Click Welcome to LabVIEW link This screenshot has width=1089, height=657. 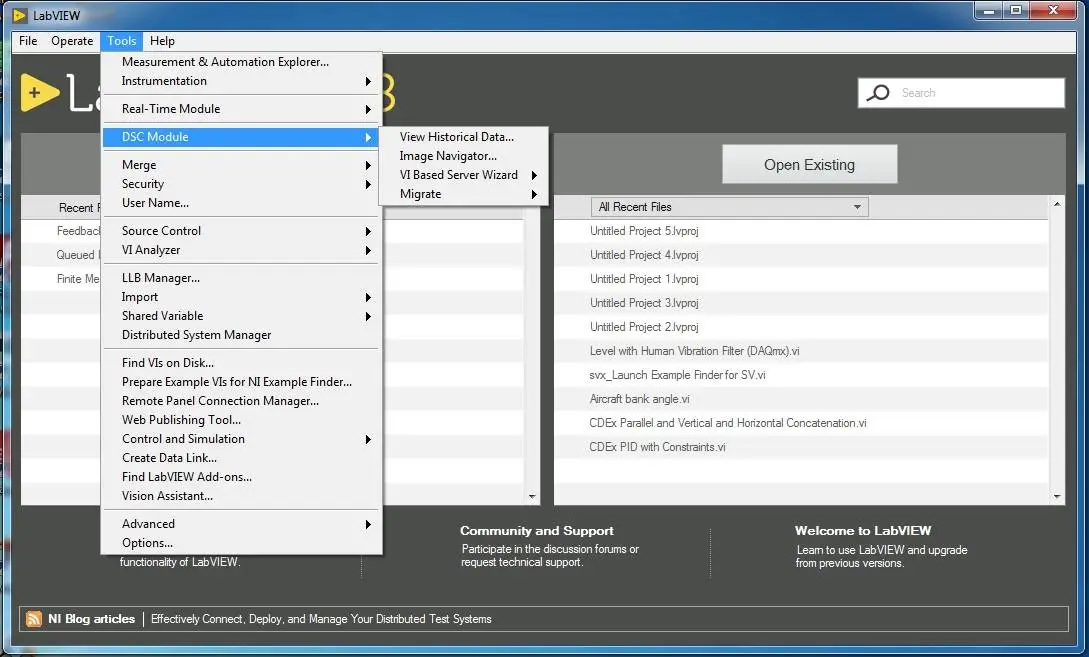pos(863,531)
